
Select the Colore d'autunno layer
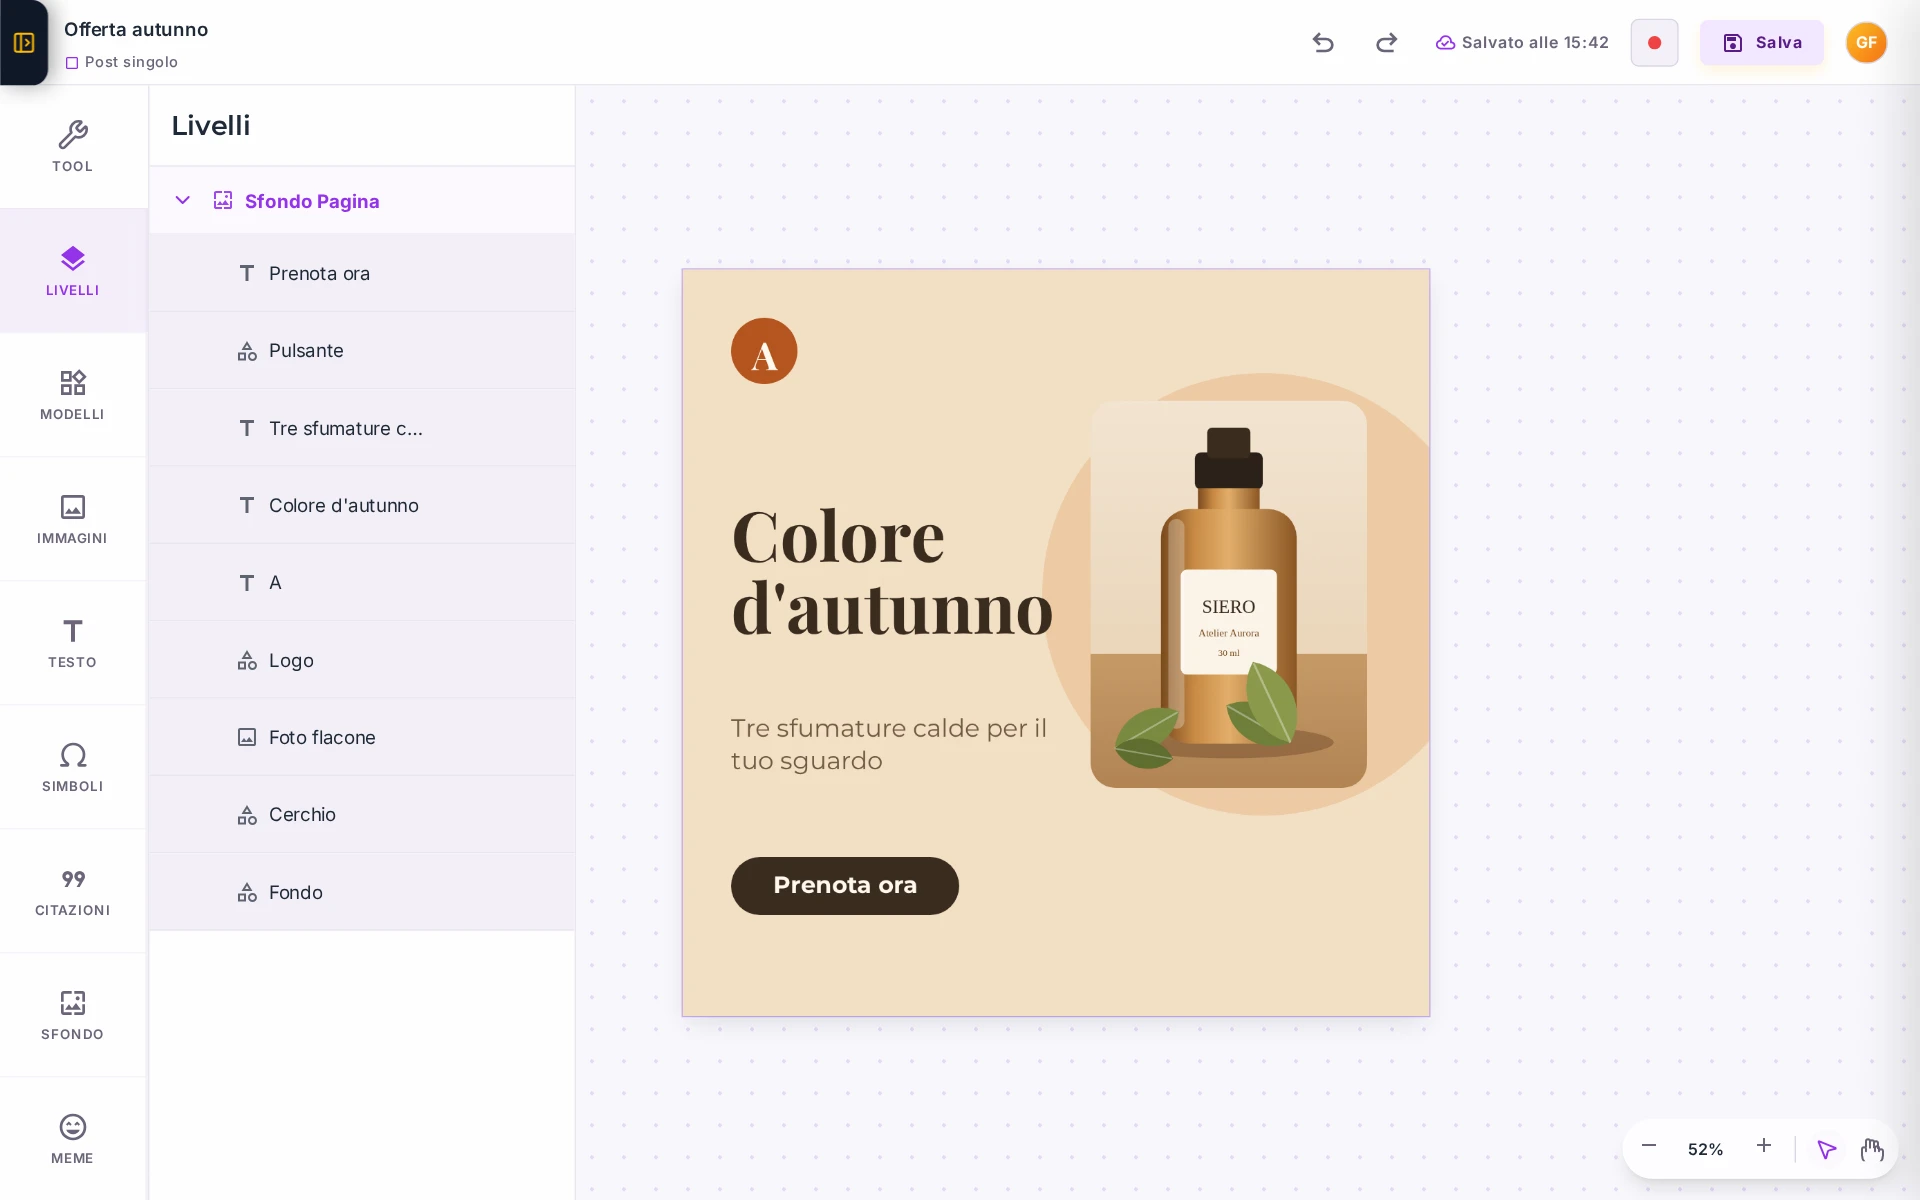(x=362, y=505)
